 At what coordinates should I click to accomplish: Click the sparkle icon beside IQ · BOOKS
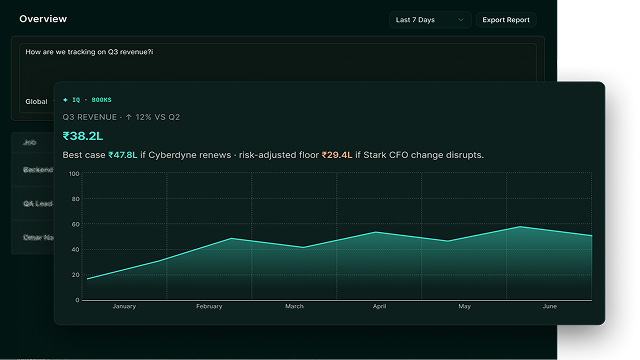[65, 100]
